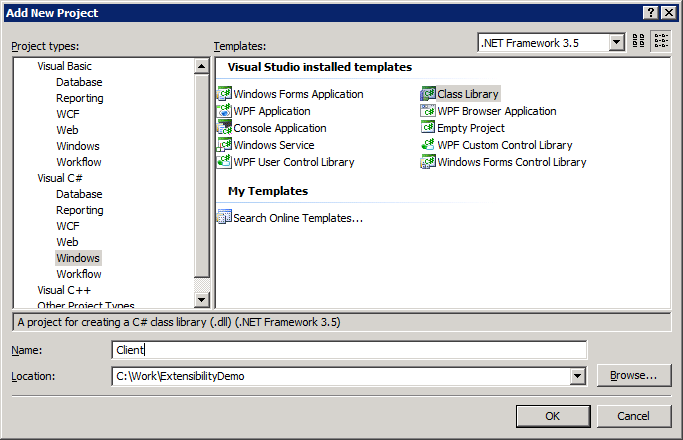Select Visual Basic project type

(64, 66)
